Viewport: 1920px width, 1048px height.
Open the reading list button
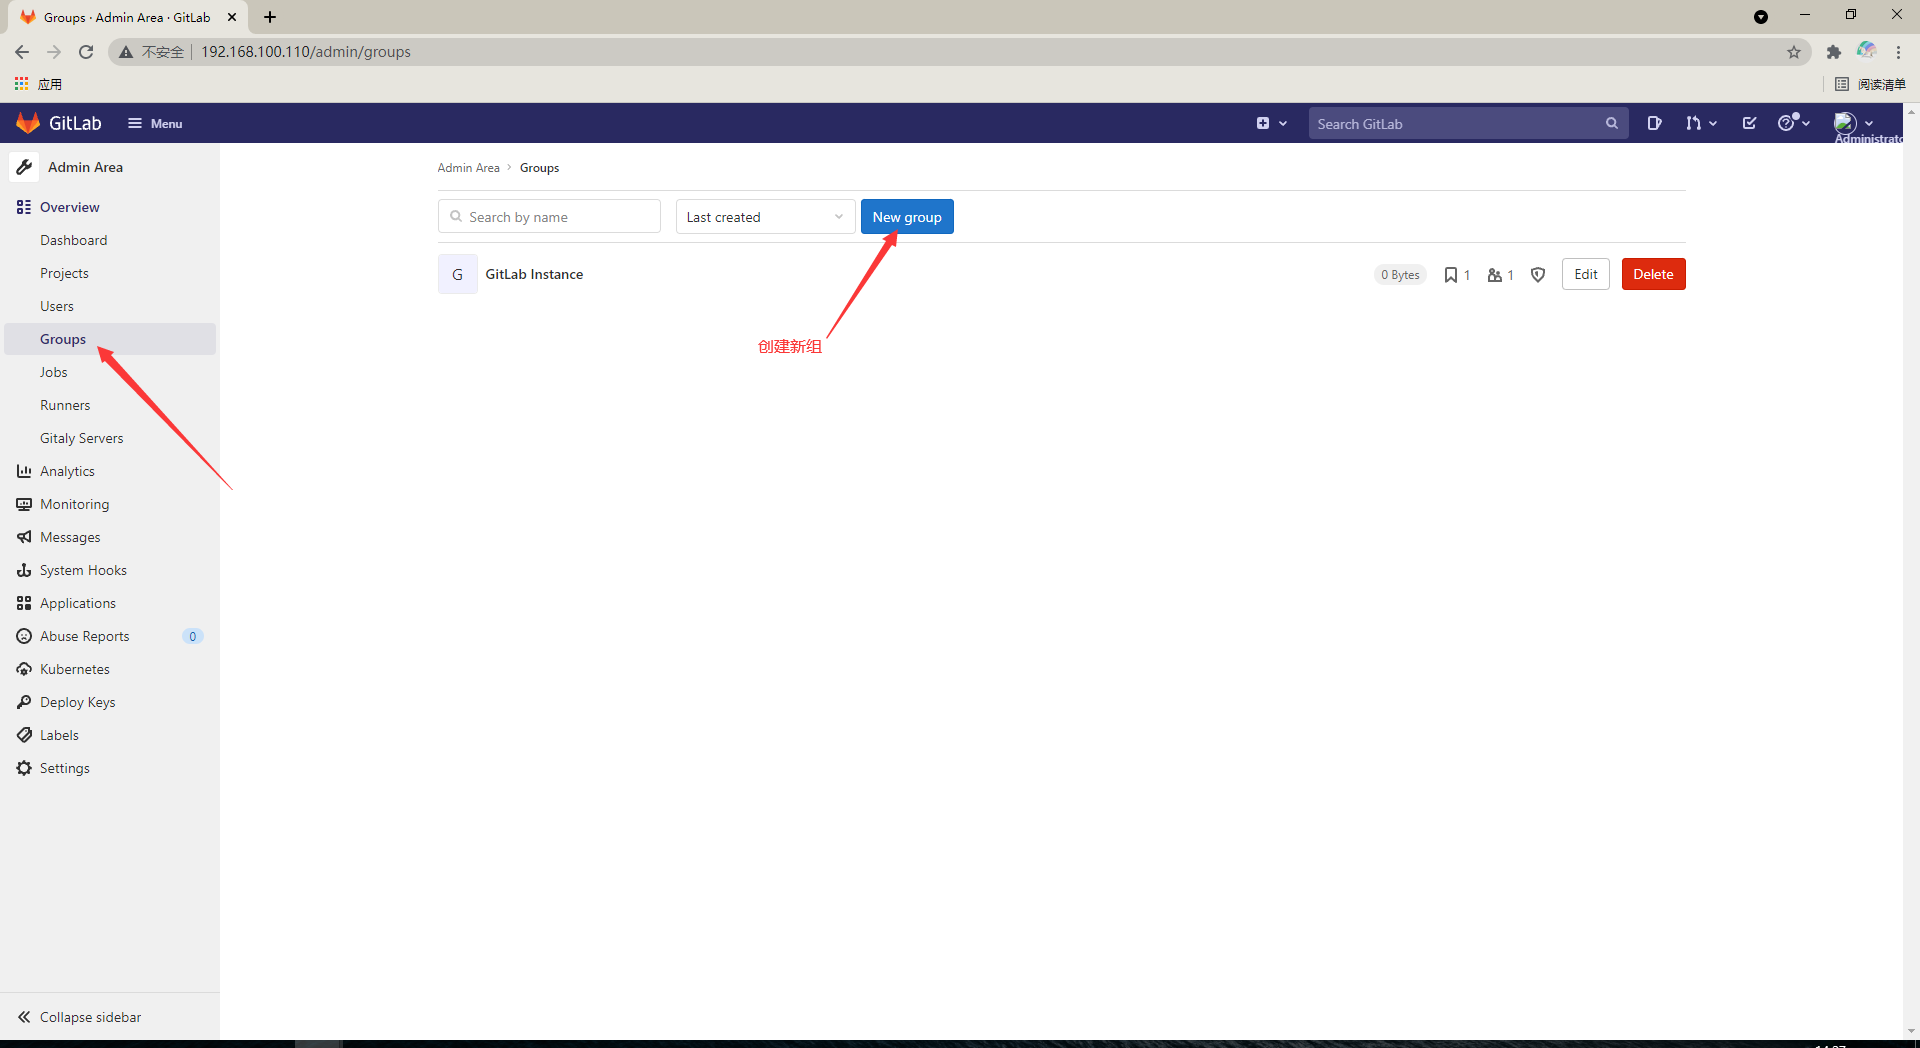point(1870,84)
